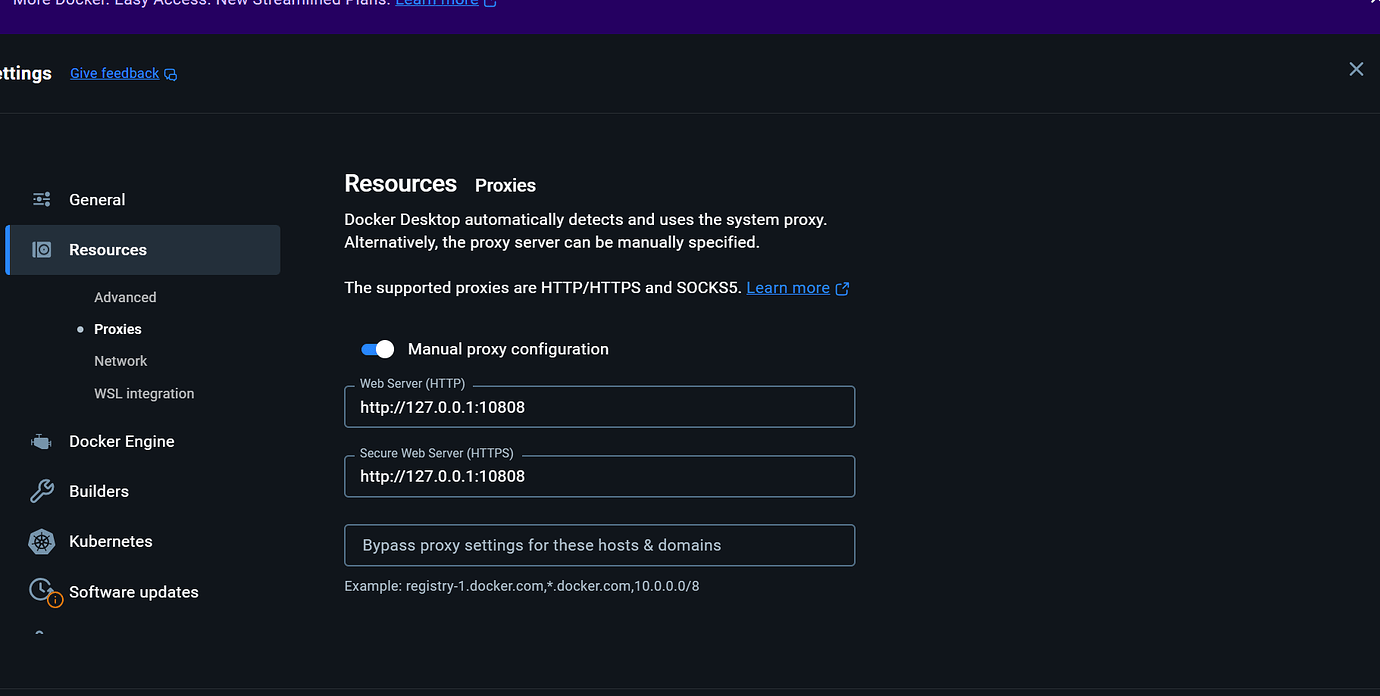Click the Docker Engine whale icon
Image resolution: width=1380 pixels, height=696 pixels.
(x=41, y=442)
